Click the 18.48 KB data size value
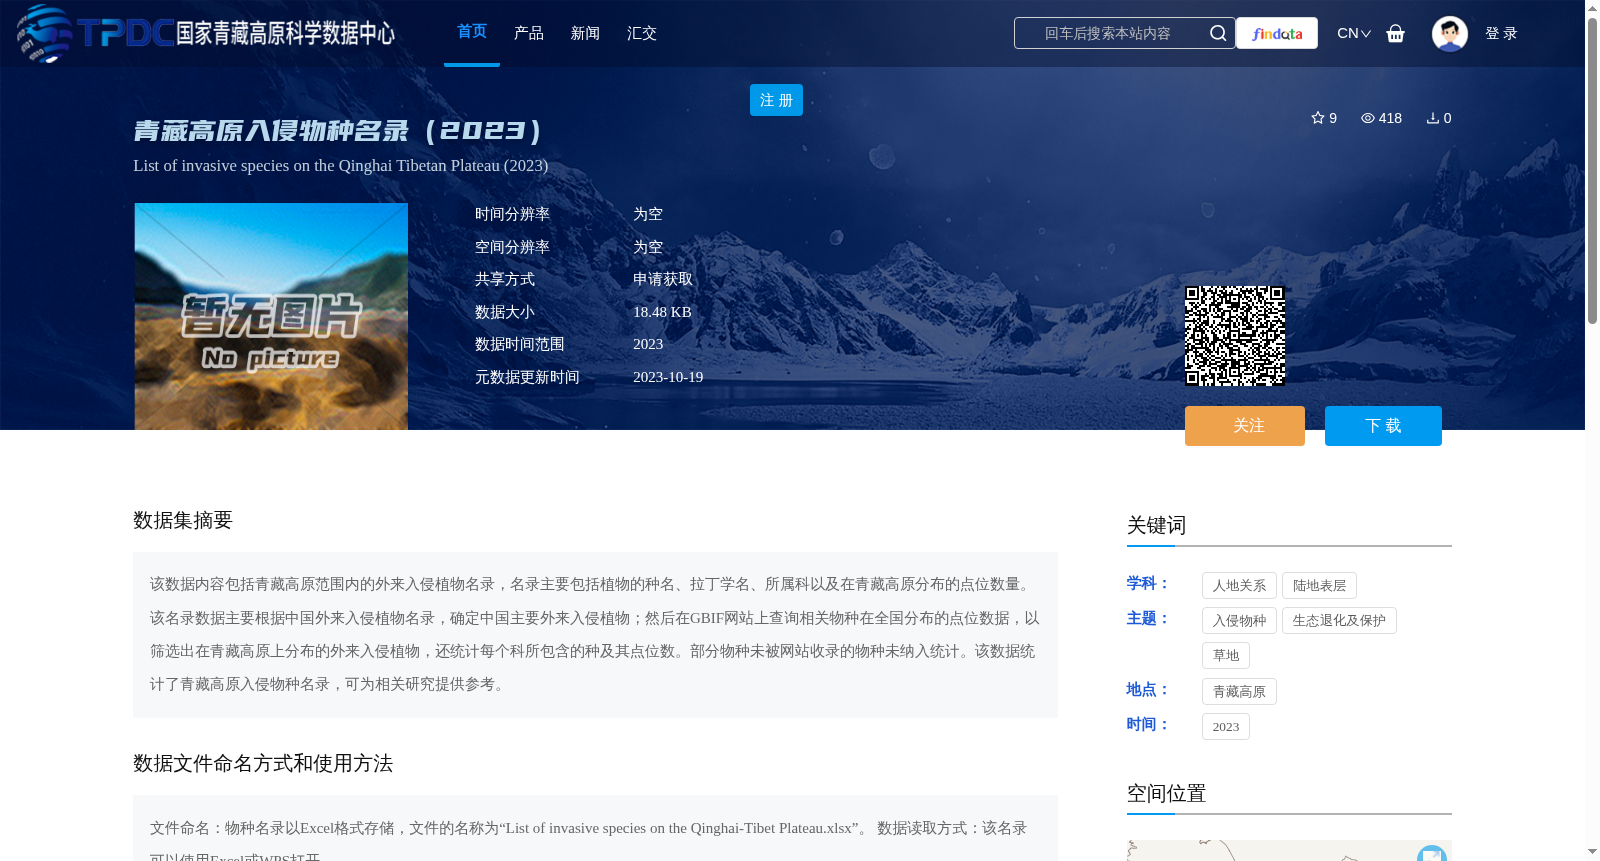Image resolution: width=1600 pixels, height=861 pixels. point(662,312)
